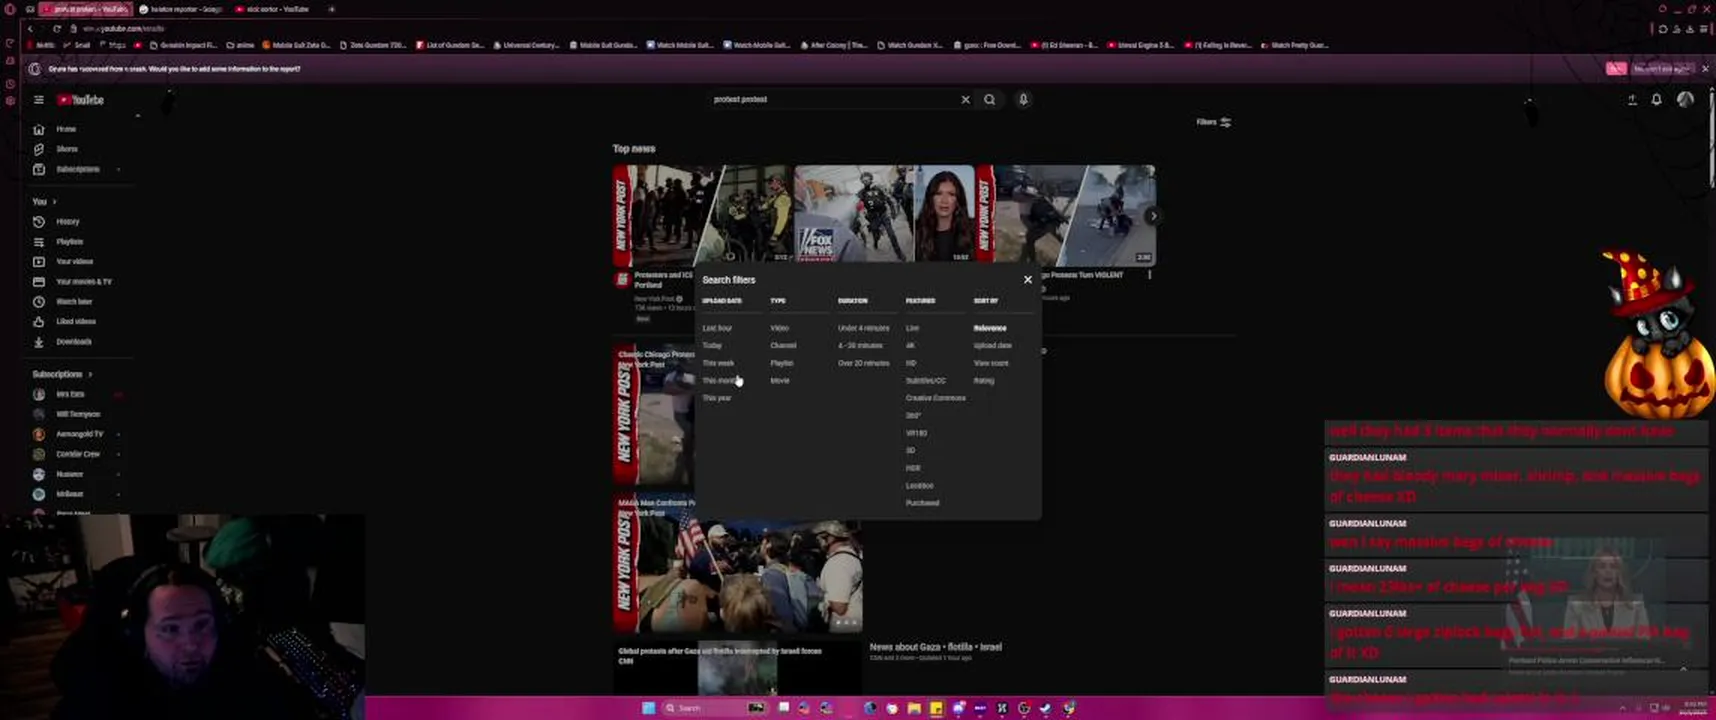This screenshot has width=1716, height=720.
Task: Switch to the first YouTube browser tab
Action: [86, 9]
